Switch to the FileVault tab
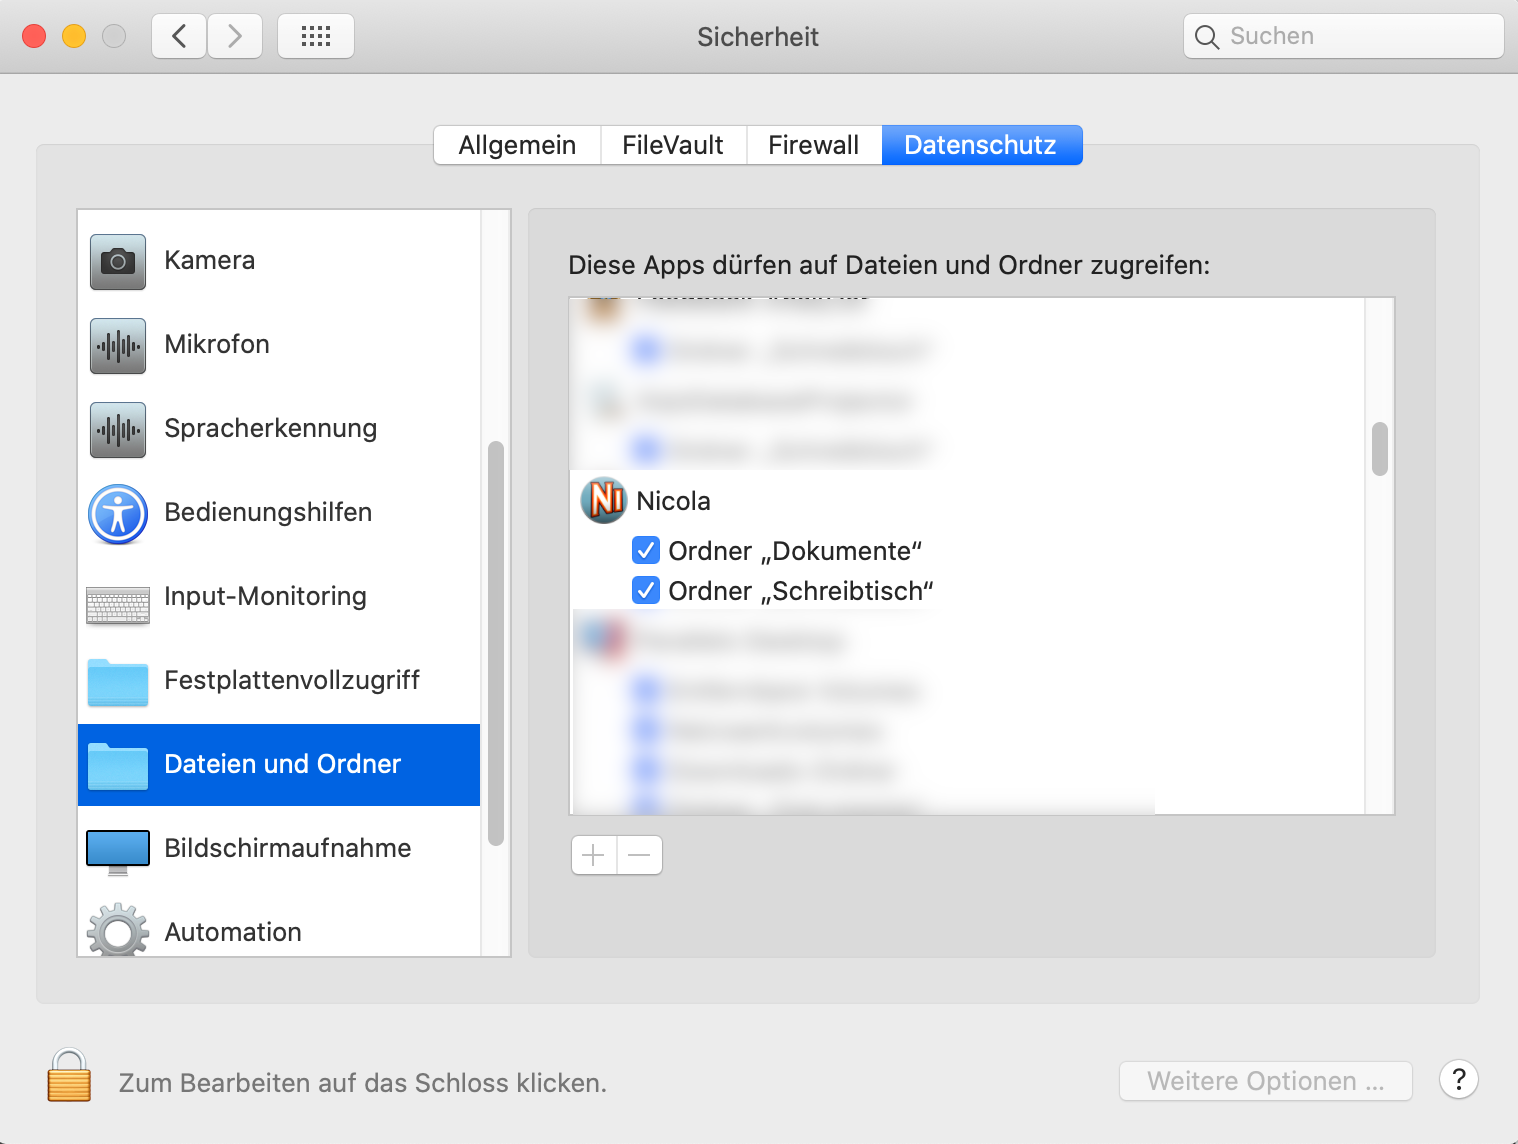1518x1144 pixels. (x=672, y=145)
